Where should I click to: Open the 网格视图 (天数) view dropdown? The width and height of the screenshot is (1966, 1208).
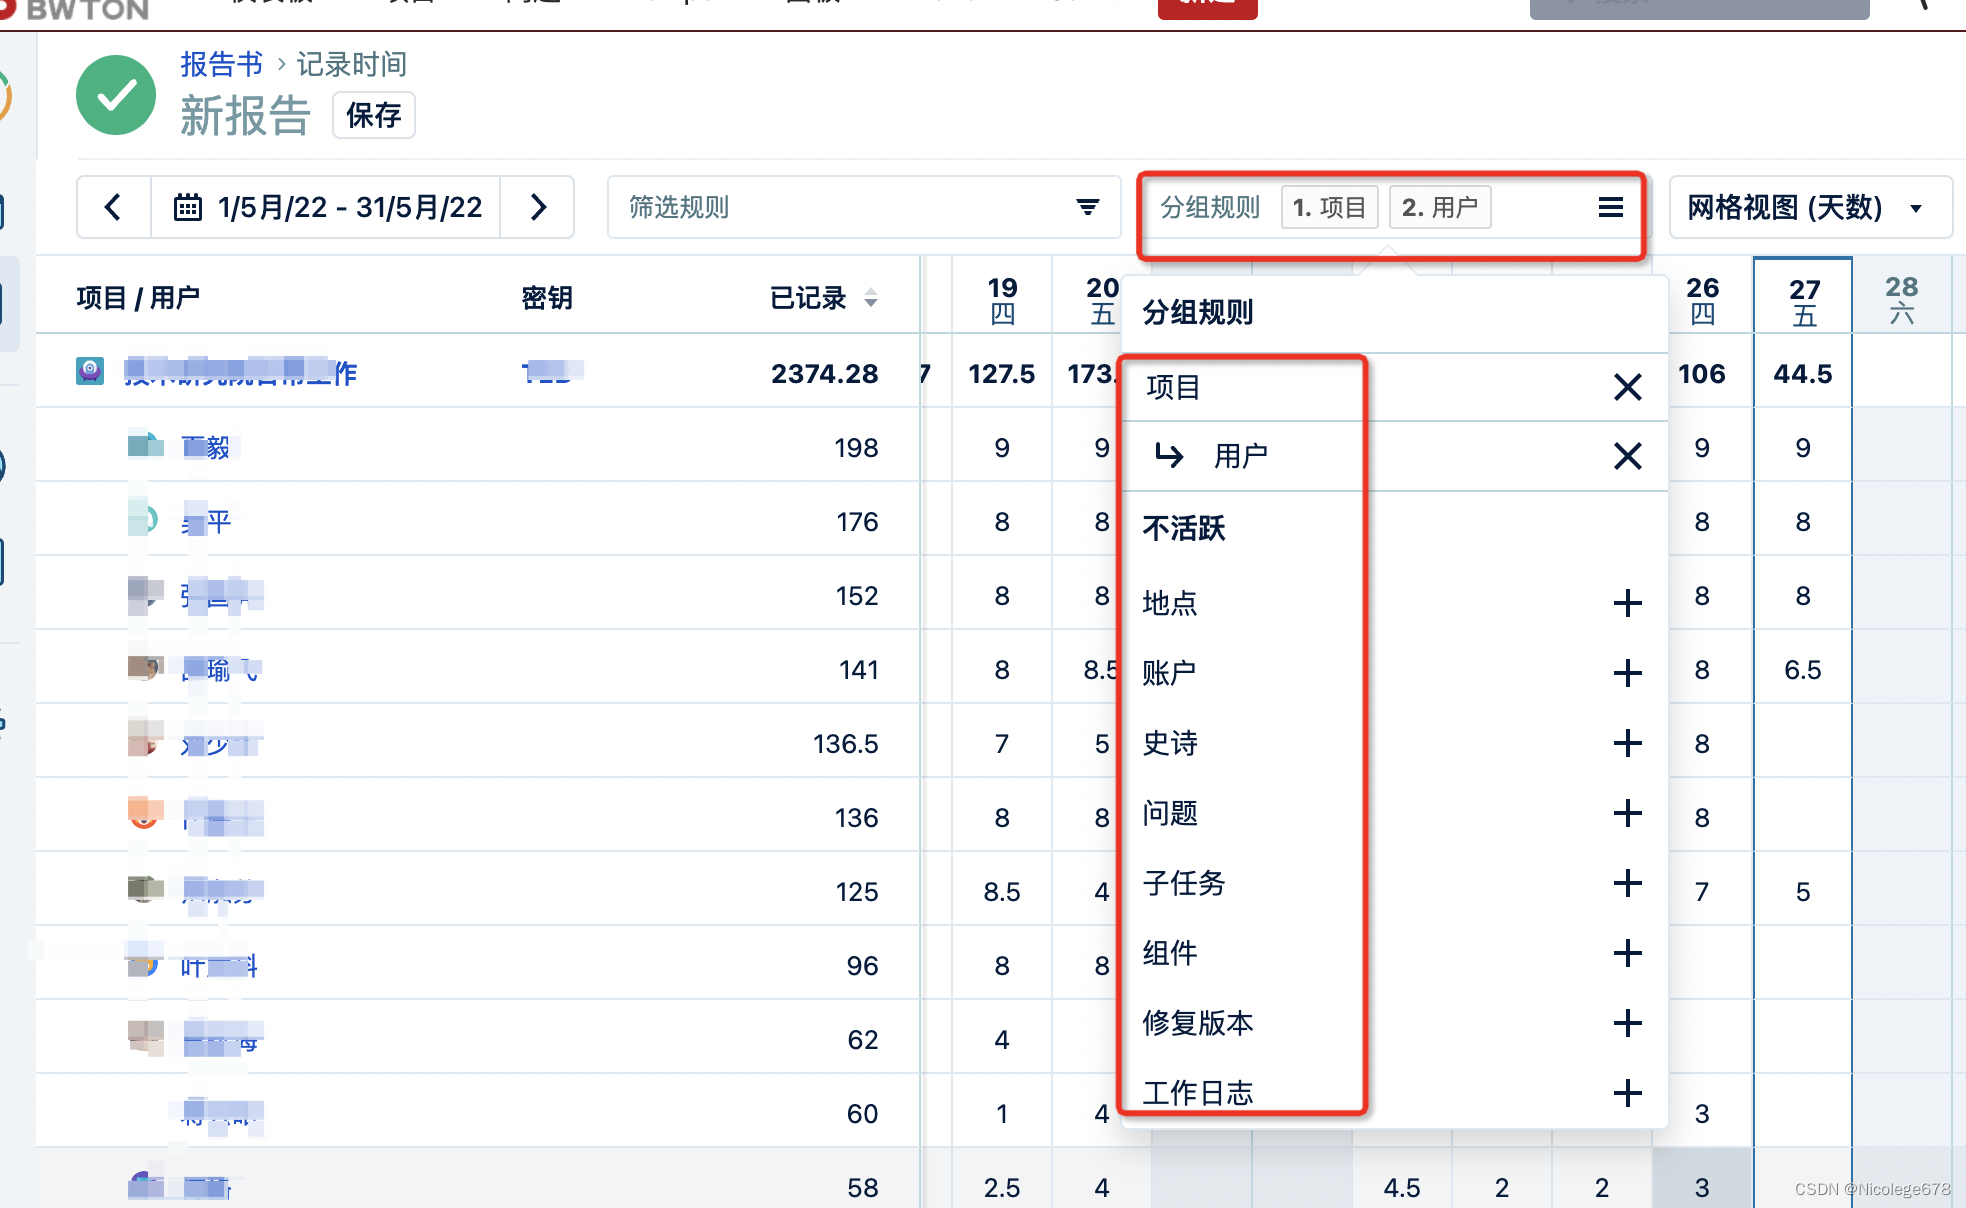[x=1809, y=207]
